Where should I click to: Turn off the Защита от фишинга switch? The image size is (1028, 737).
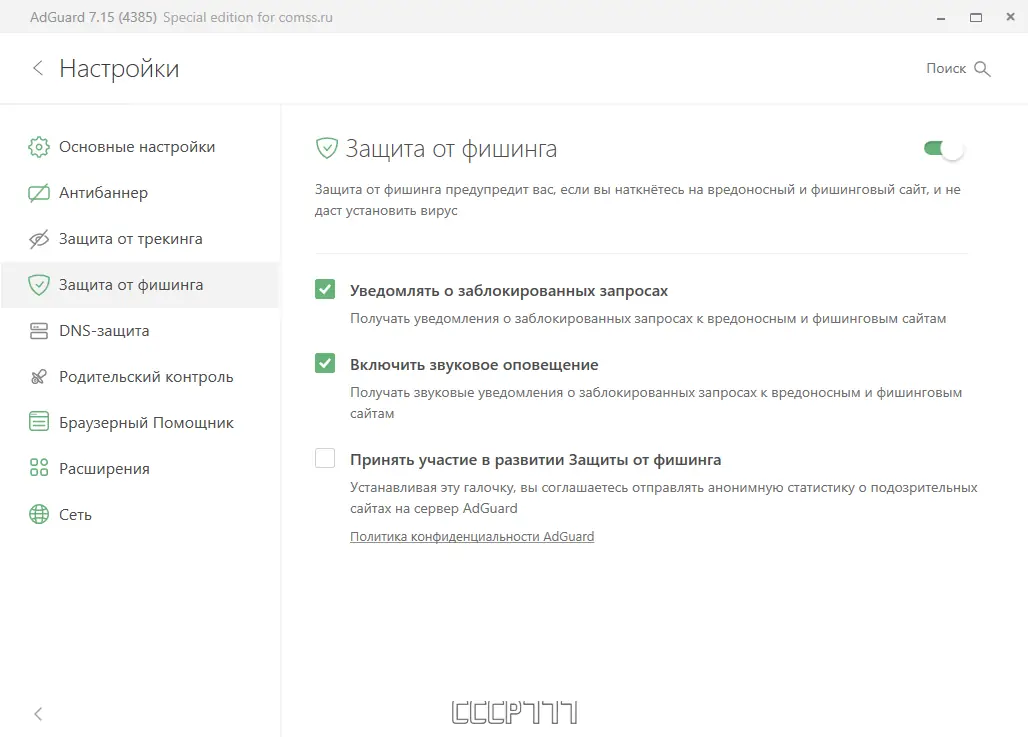(943, 149)
